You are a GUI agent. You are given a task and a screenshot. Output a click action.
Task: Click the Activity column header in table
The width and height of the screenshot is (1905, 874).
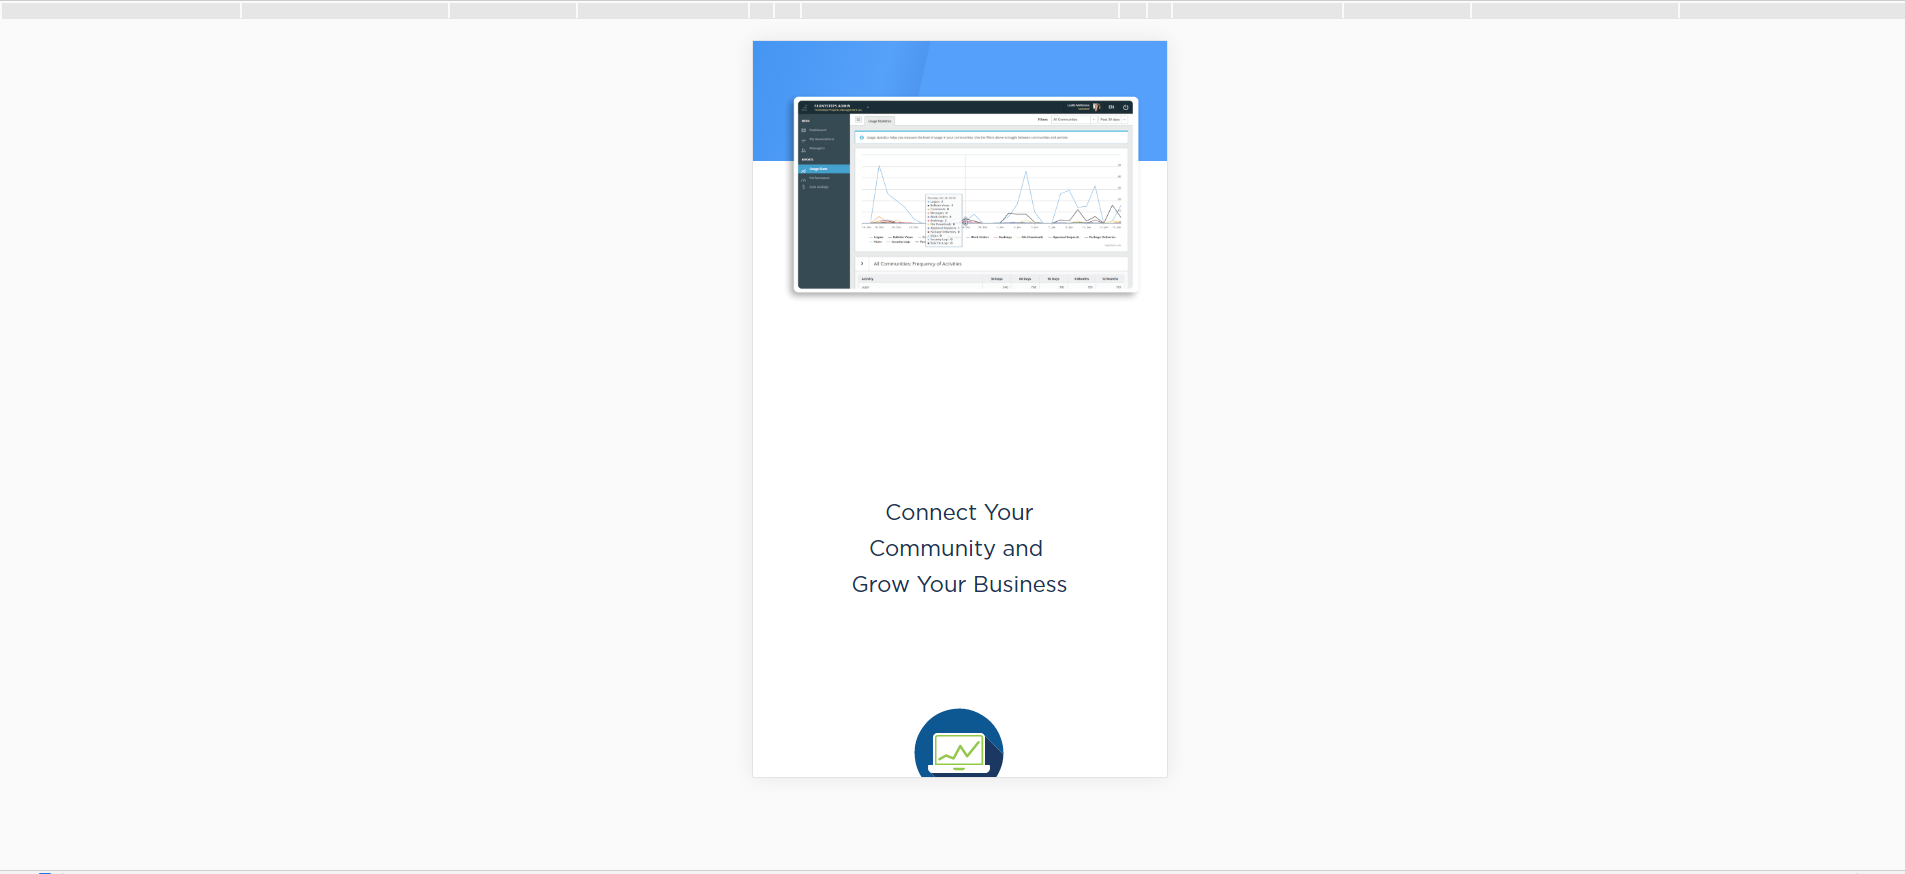[868, 279]
